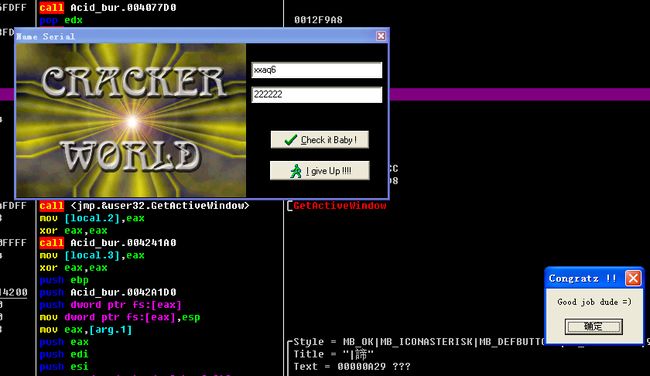The image size is (650, 376).
Task: Select the call GetActiveWindow instruction line
Action: tap(144, 206)
